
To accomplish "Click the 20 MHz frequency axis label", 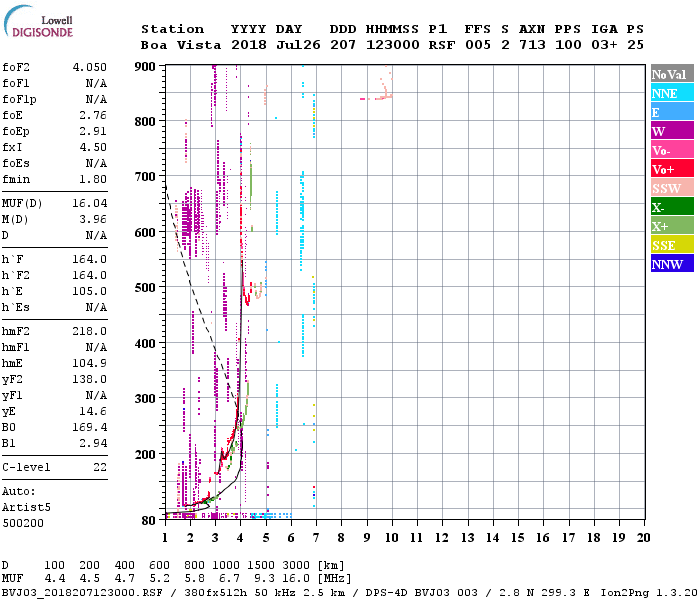I will (x=643, y=538).
